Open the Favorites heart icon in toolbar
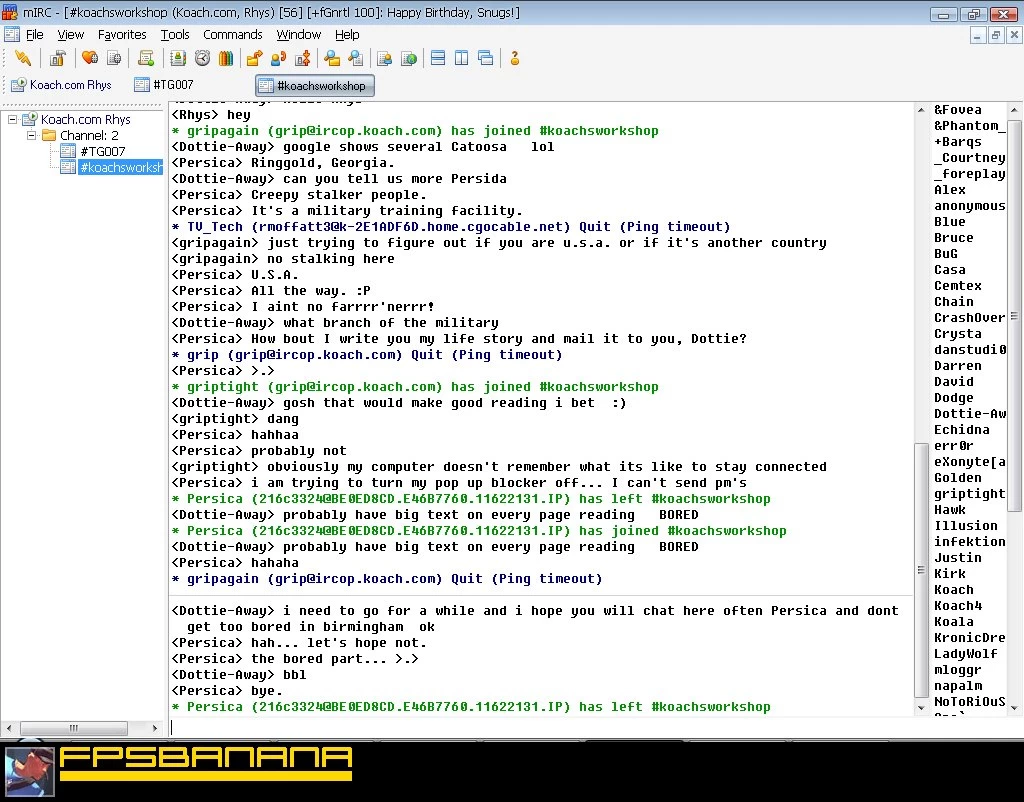The image size is (1024, 802). coord(89,58)
